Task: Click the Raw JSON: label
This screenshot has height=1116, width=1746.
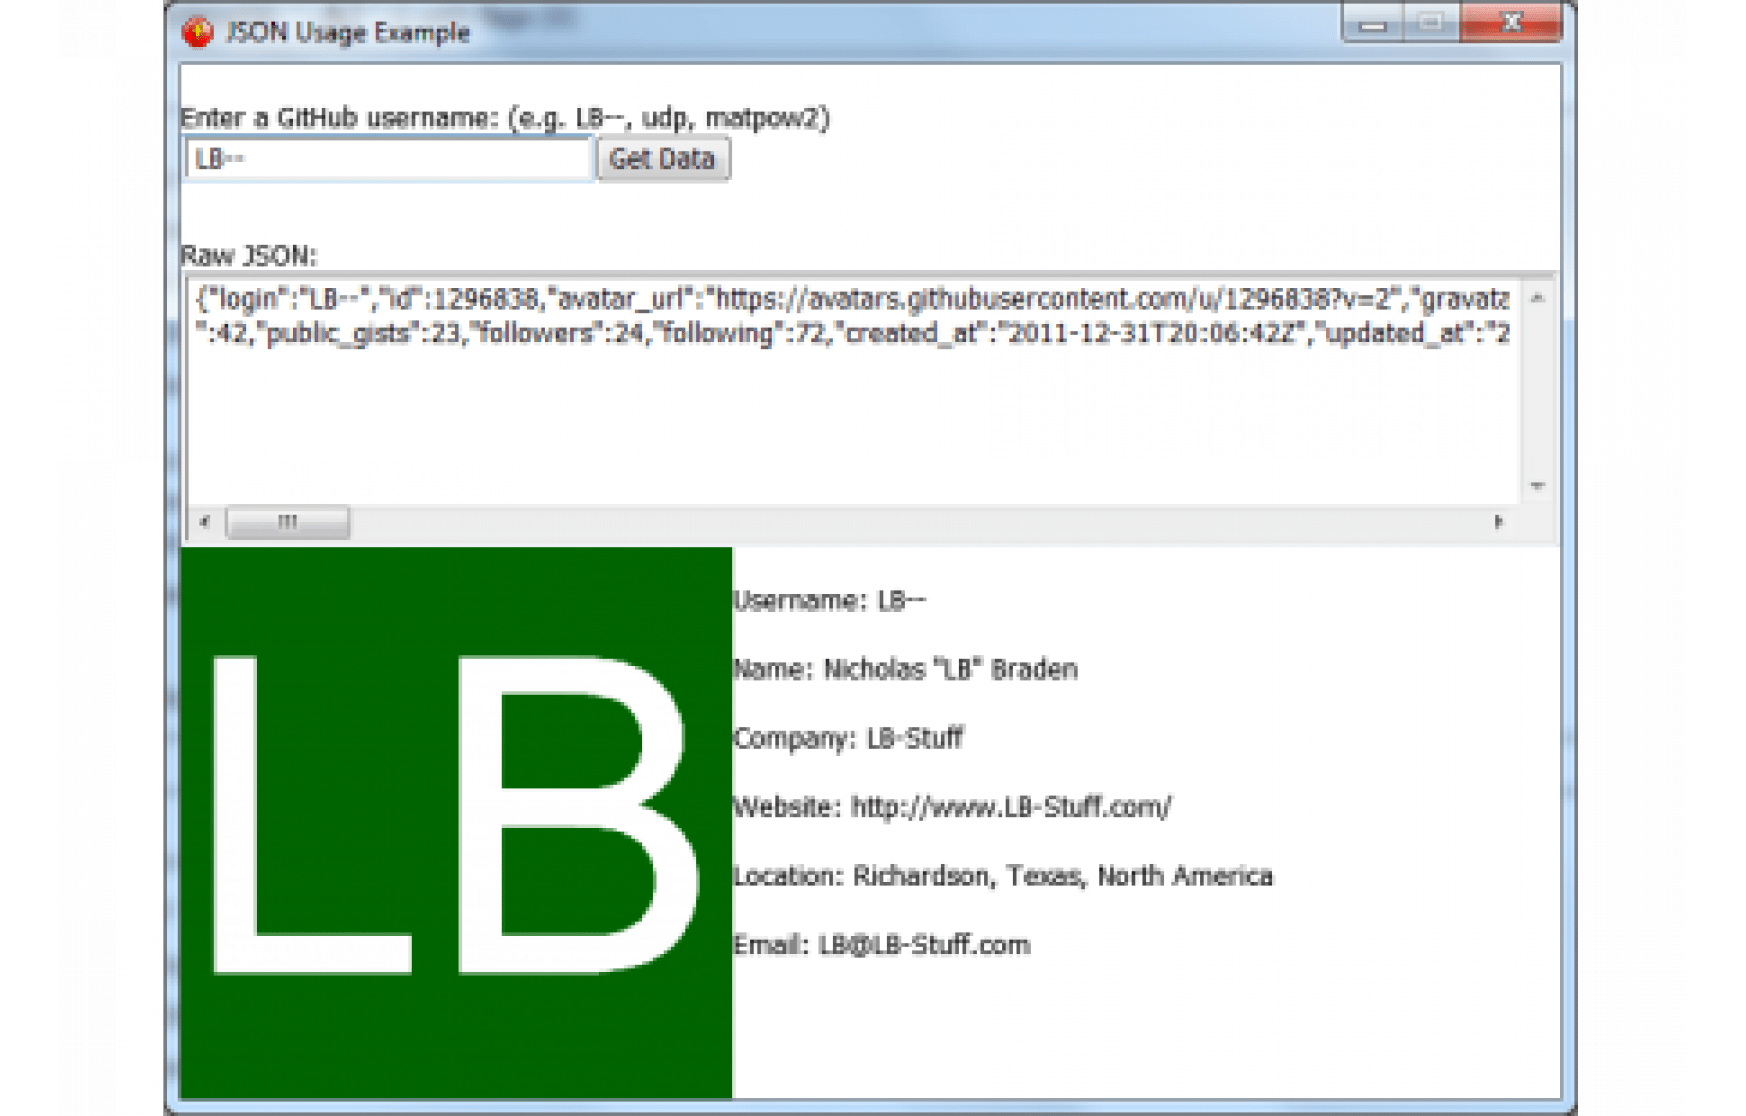Action: 249,256
